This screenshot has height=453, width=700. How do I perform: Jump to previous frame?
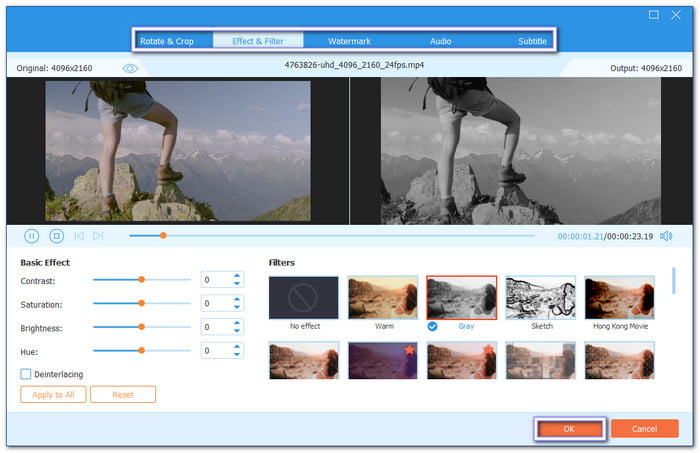click(x=79, y=236)
